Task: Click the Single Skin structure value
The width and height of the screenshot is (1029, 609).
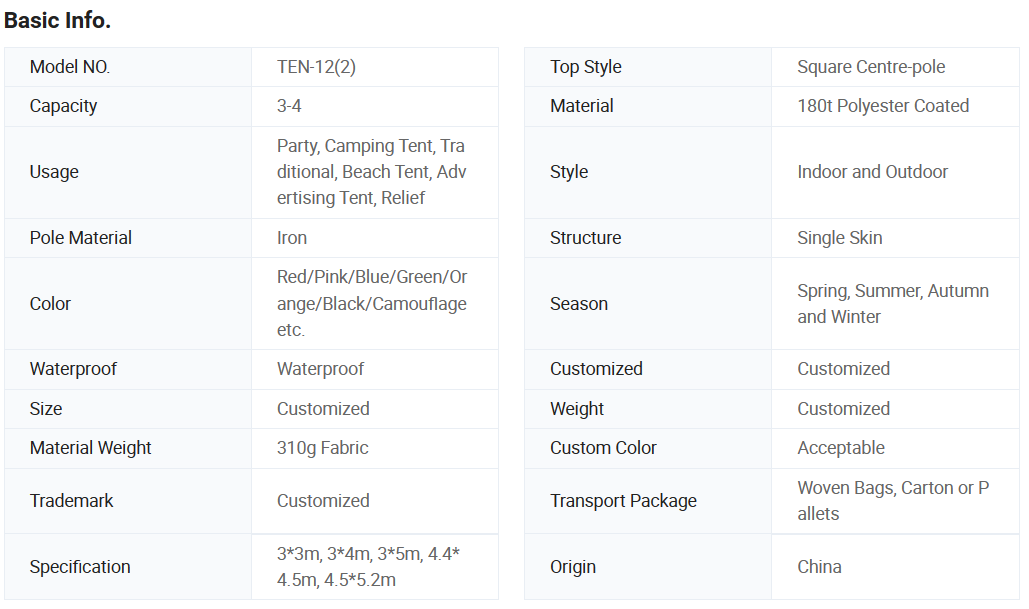Action: (x=839, y=238)
